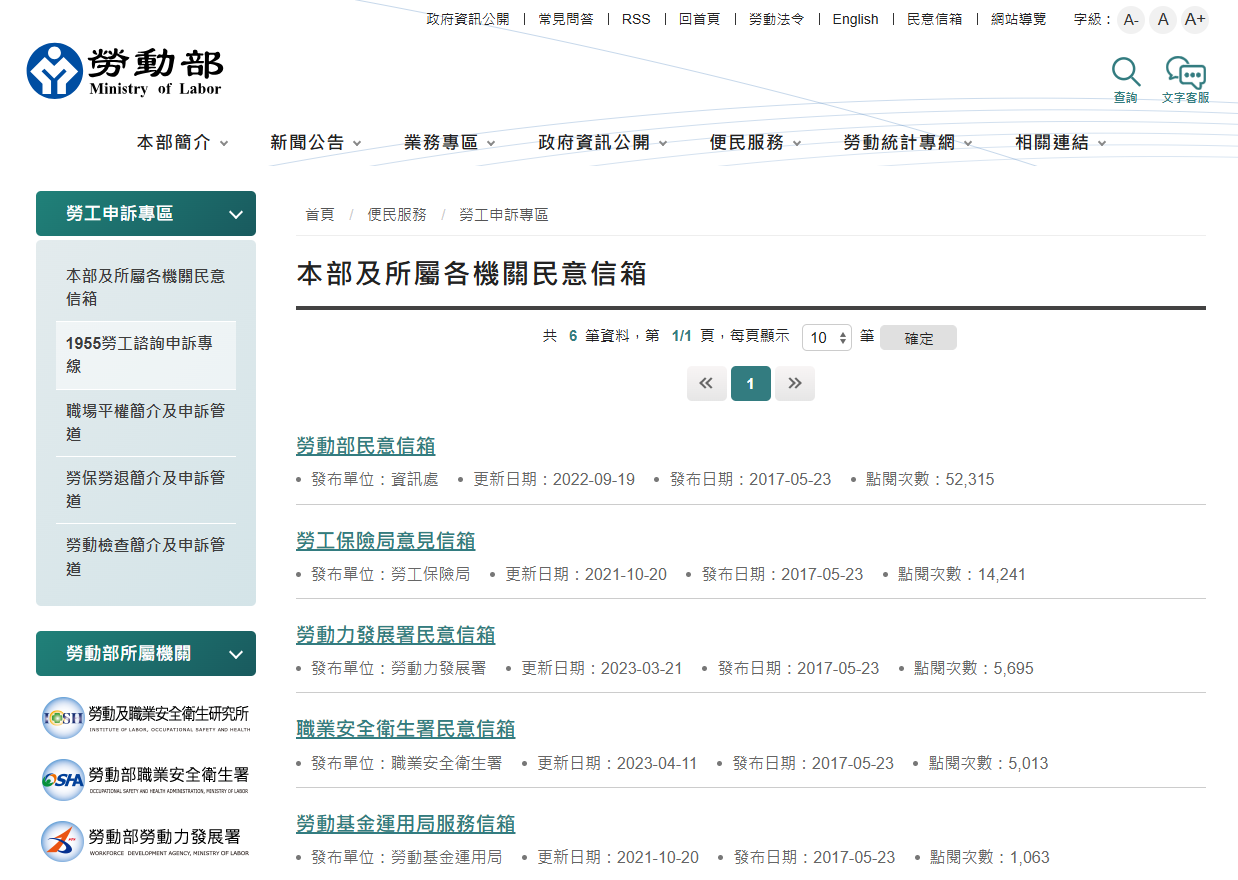This screenshot has height=880, width=1238.
Task: Click top link 政府資訊公開
Action: click(468, 19)
